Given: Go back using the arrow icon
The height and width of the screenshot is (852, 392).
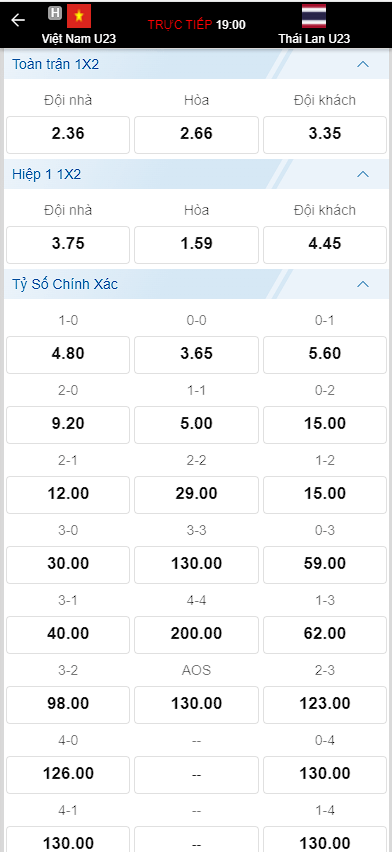Looking at the screenshot, I should [18, 21].
